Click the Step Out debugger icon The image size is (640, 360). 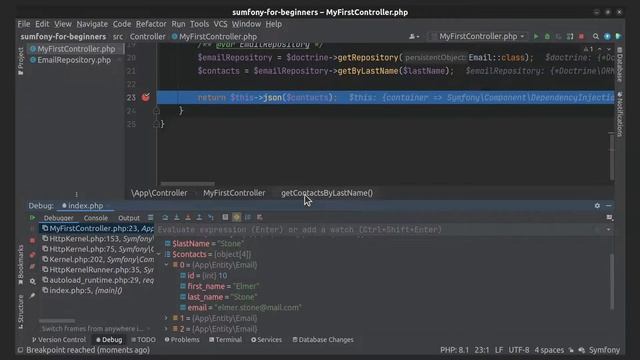click(x=199, y=218)
